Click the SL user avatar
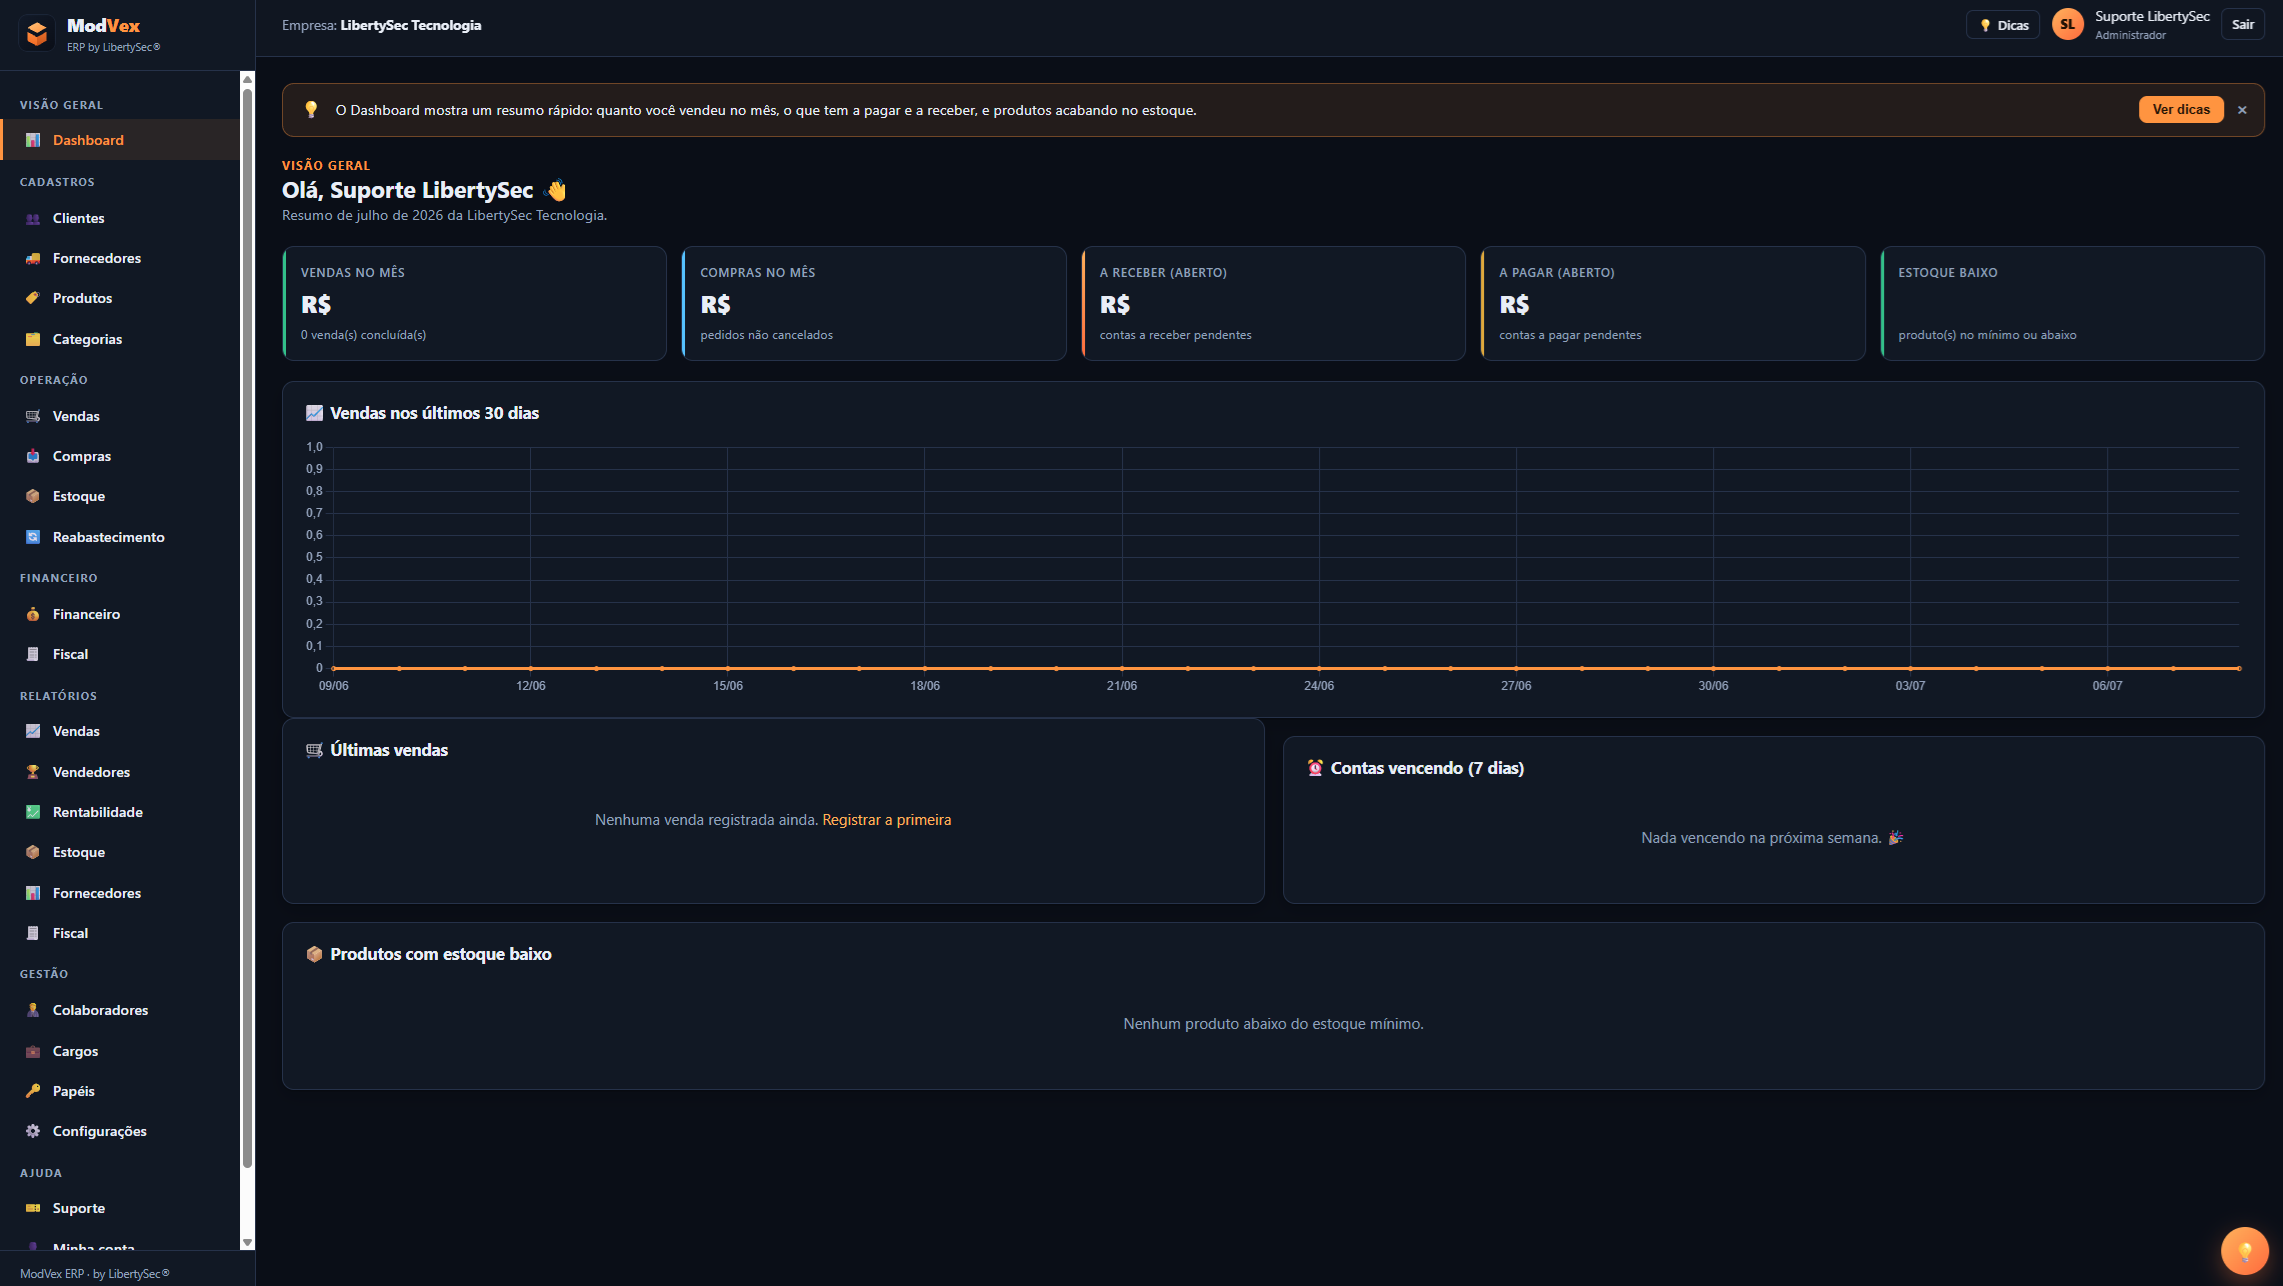Viewport: 2283px width, 1286px height. point(2068,25)
